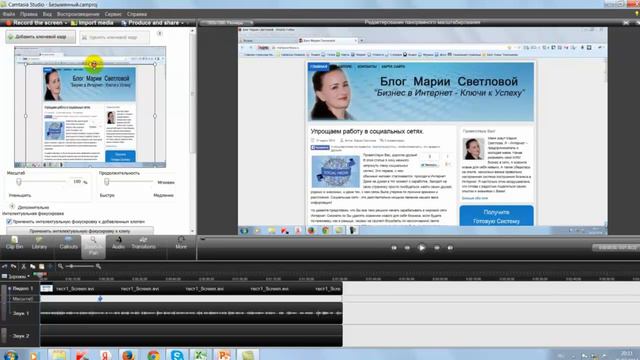The height and width of the screenshot is (360, 640).
Task: Click the scale percentage input field
Action: point(76,182)
